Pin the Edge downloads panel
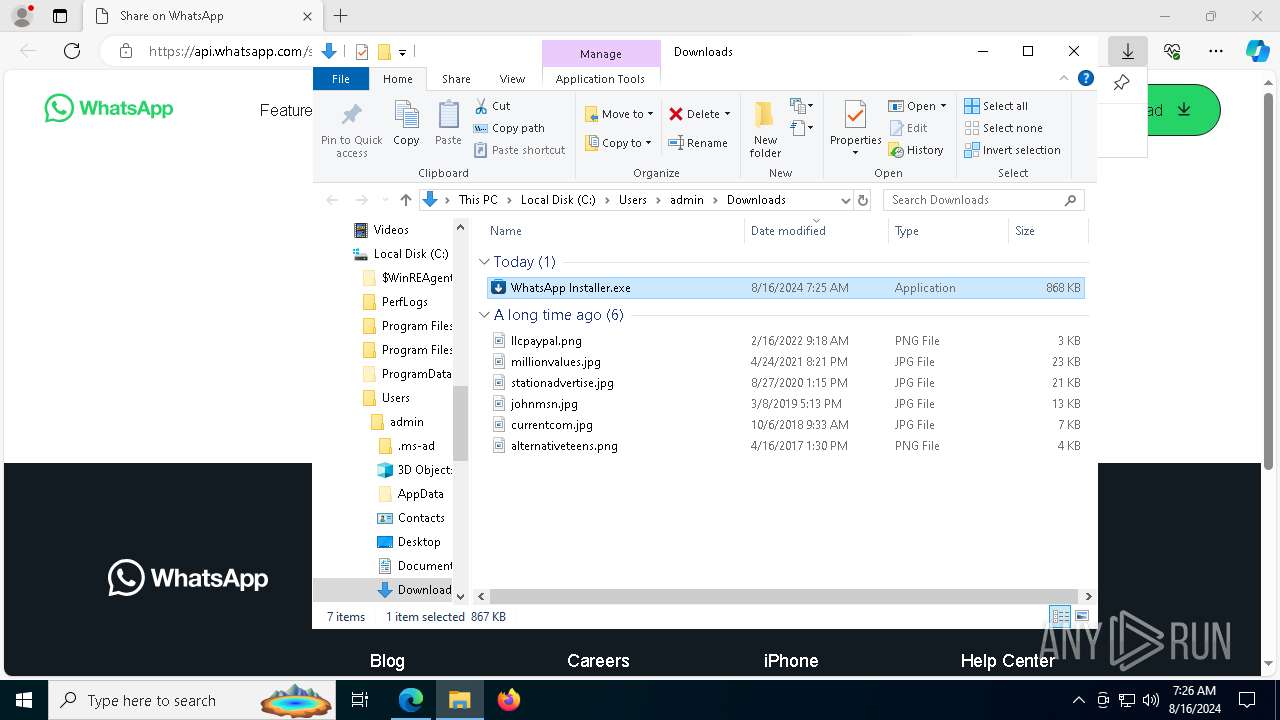This screenshot has width=1280, height=720. click(x=1122, y=83)
